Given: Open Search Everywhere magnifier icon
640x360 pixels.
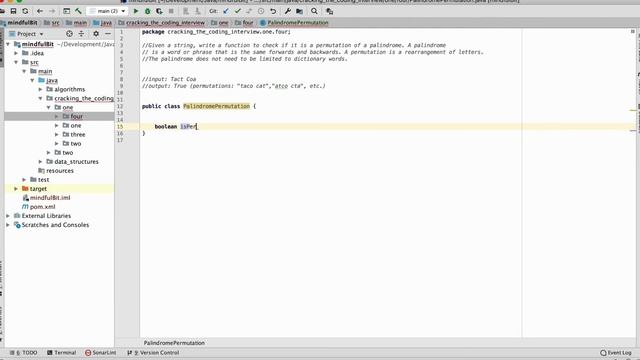Looking at the screenshot, I should 314,11.
